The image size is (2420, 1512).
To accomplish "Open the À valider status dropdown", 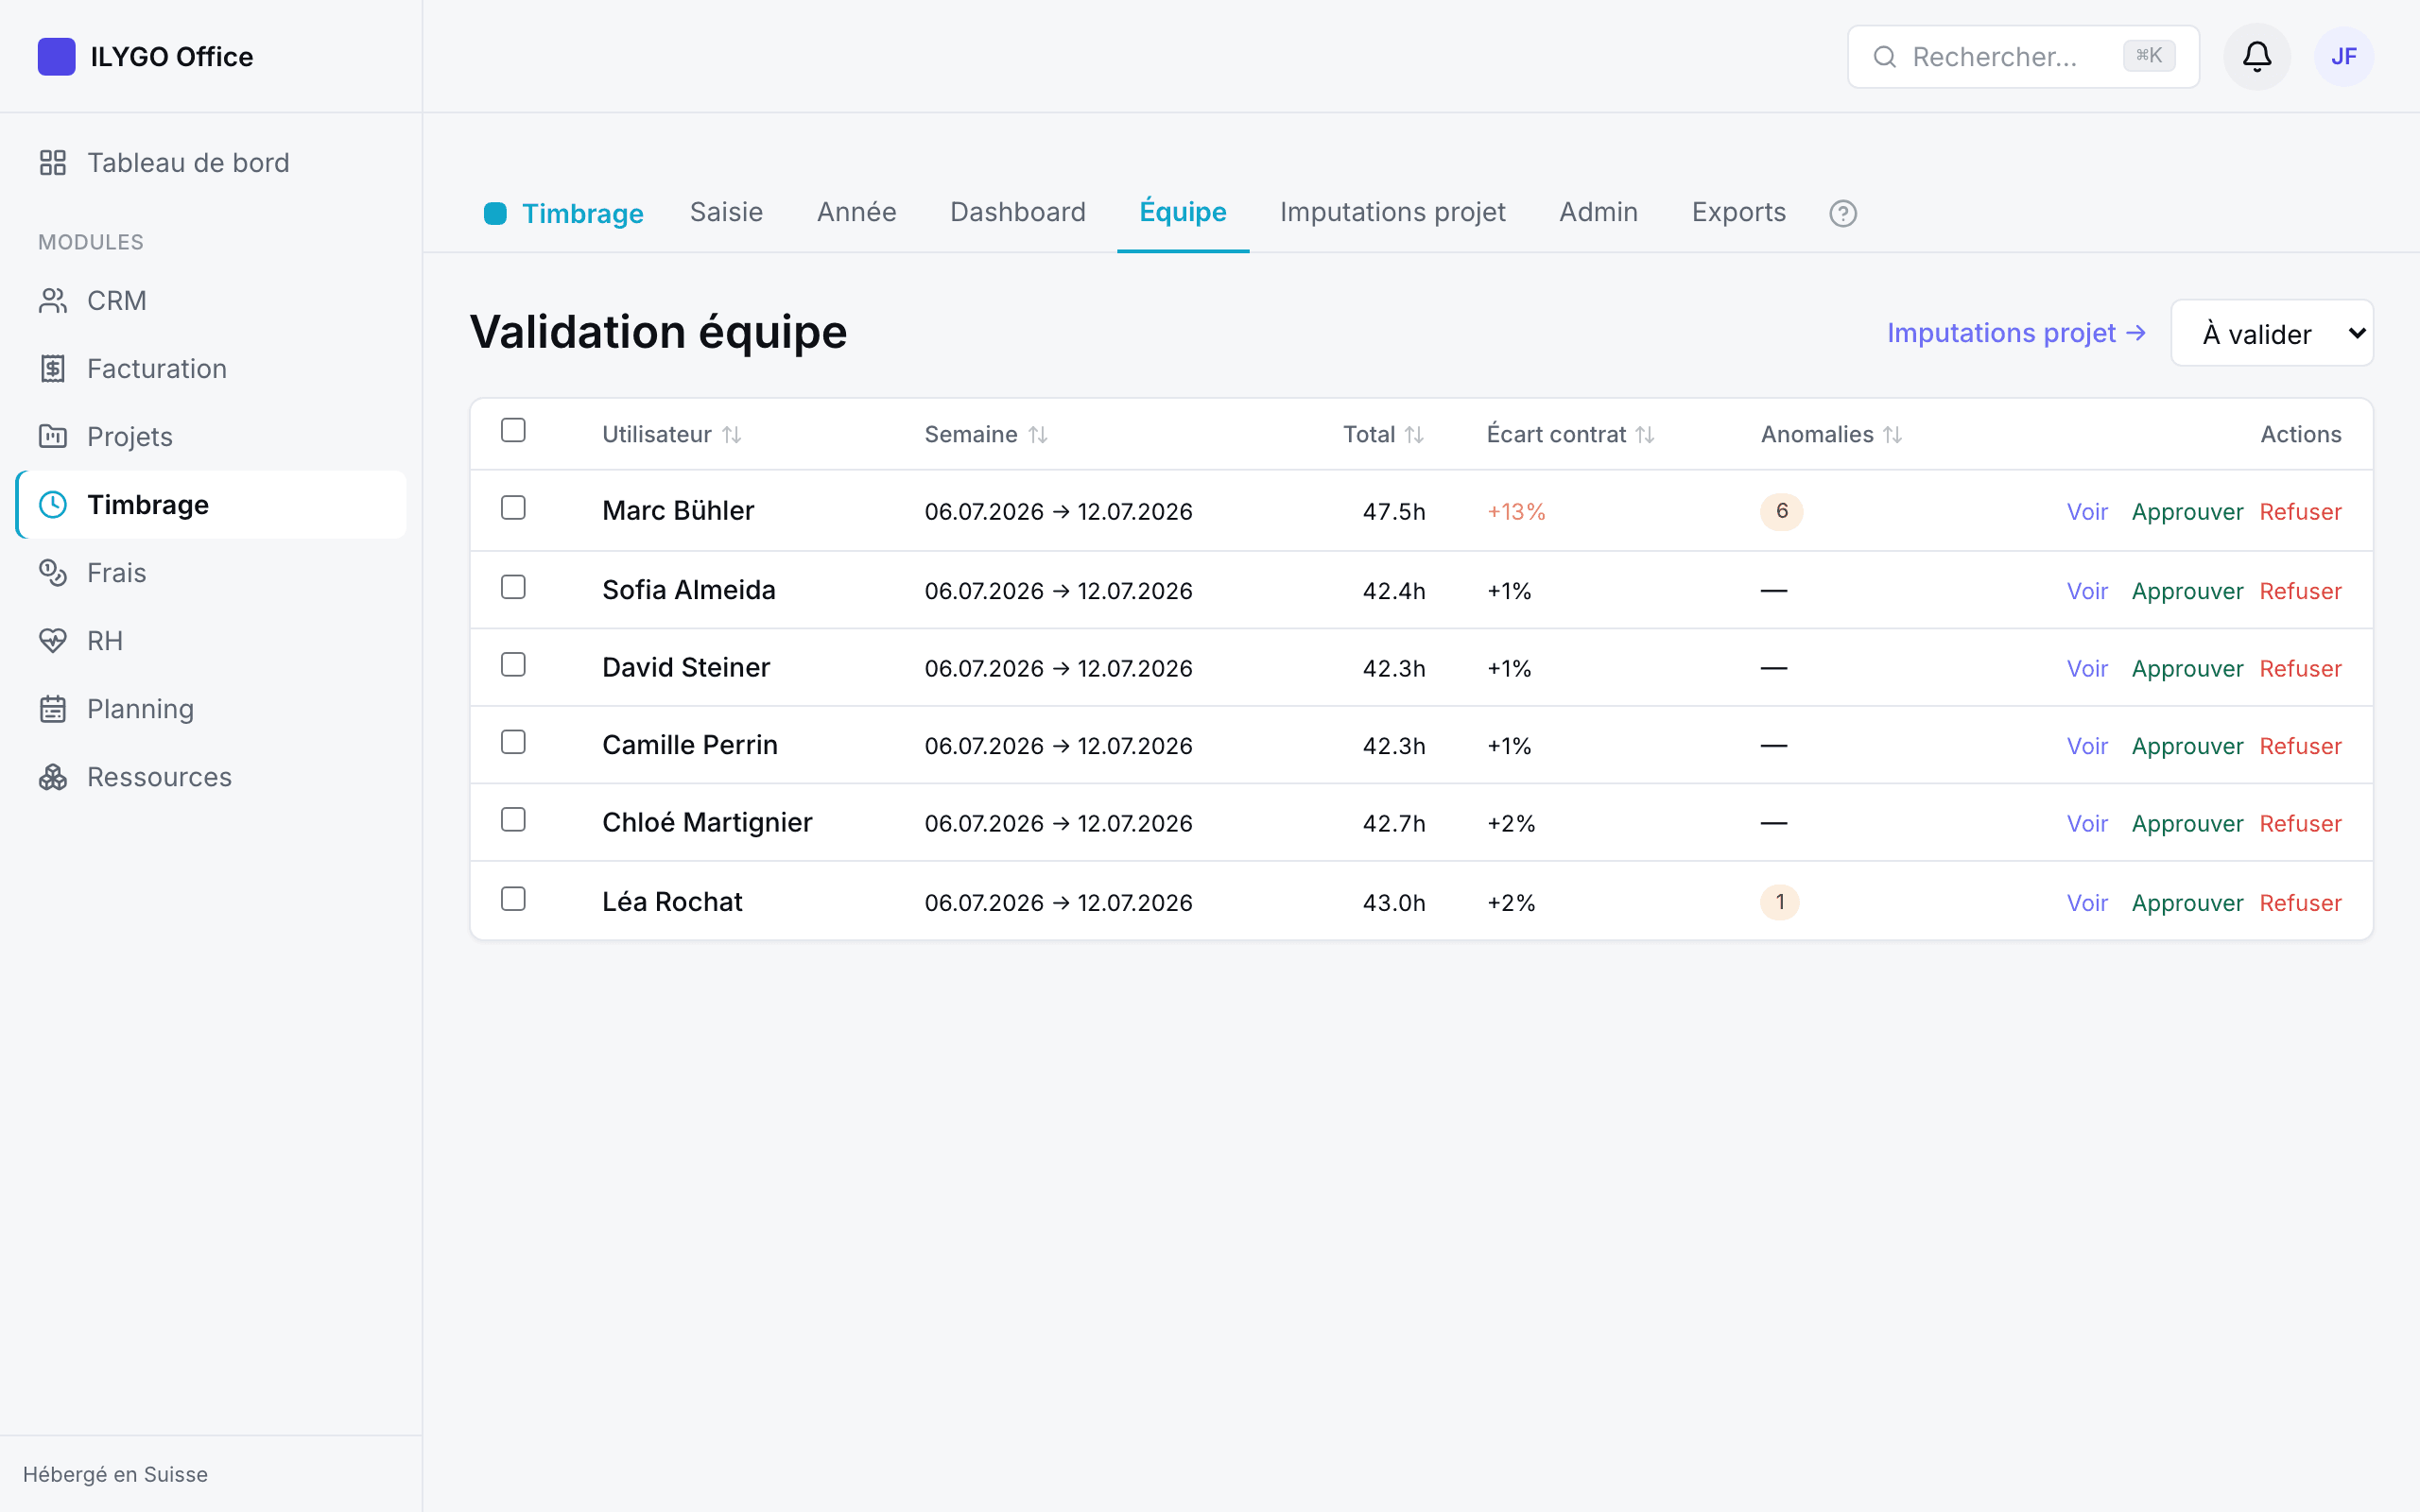I will (x=2271, y=333).
